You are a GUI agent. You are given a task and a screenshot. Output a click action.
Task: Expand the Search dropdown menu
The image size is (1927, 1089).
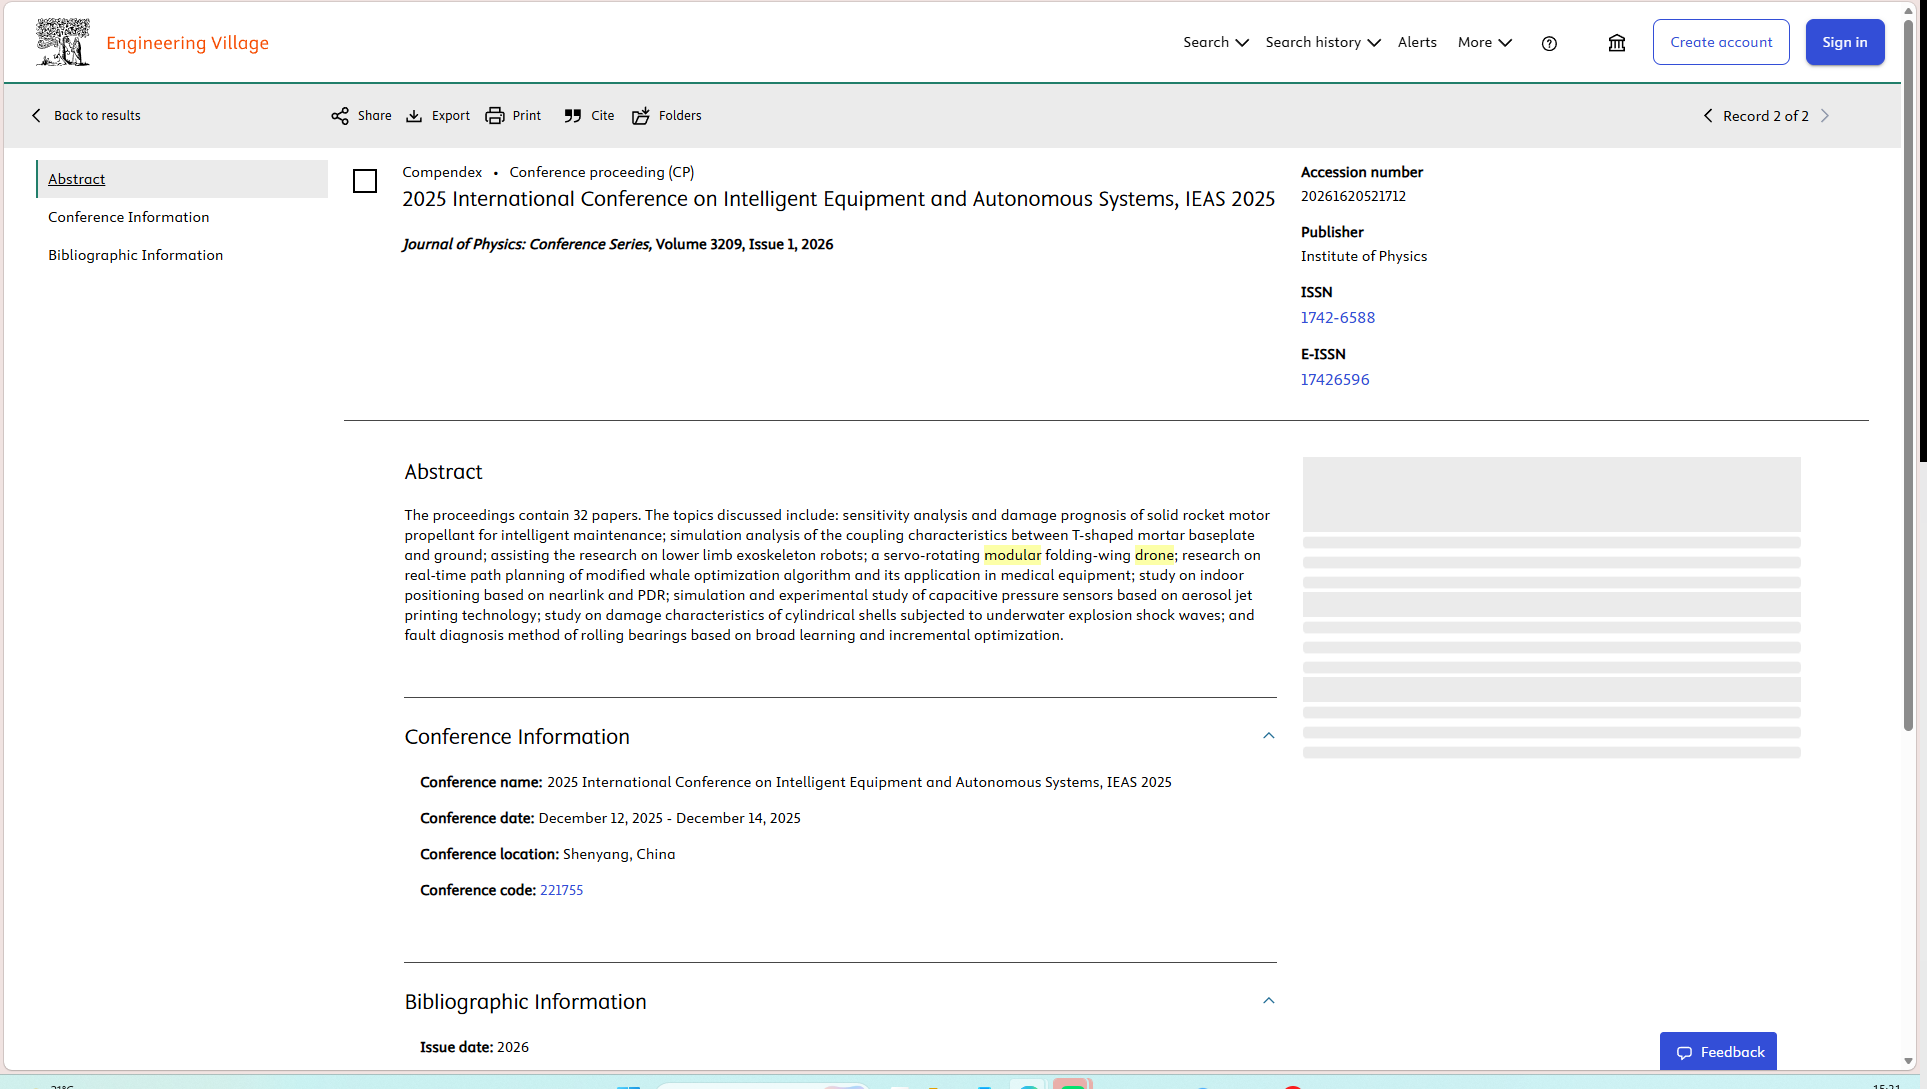[x=1216, y=42]
